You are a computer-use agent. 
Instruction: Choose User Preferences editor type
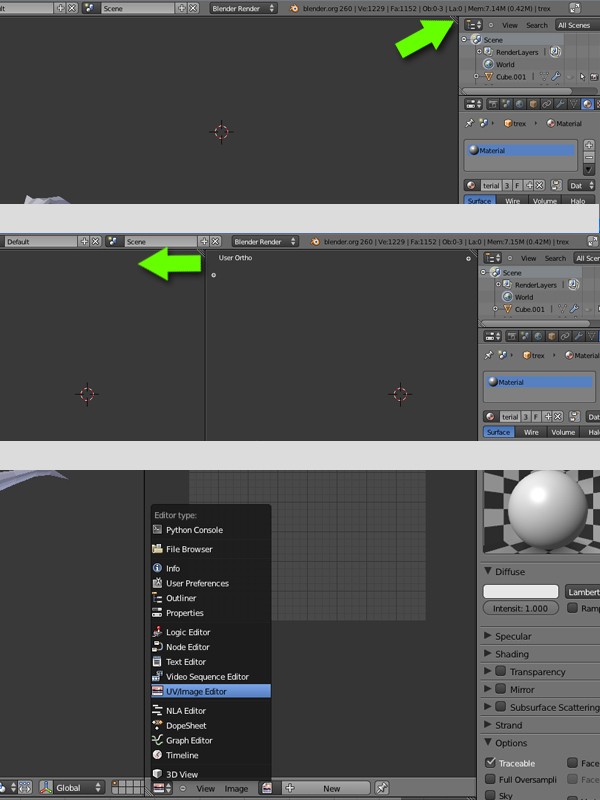[x=211, y=583]
